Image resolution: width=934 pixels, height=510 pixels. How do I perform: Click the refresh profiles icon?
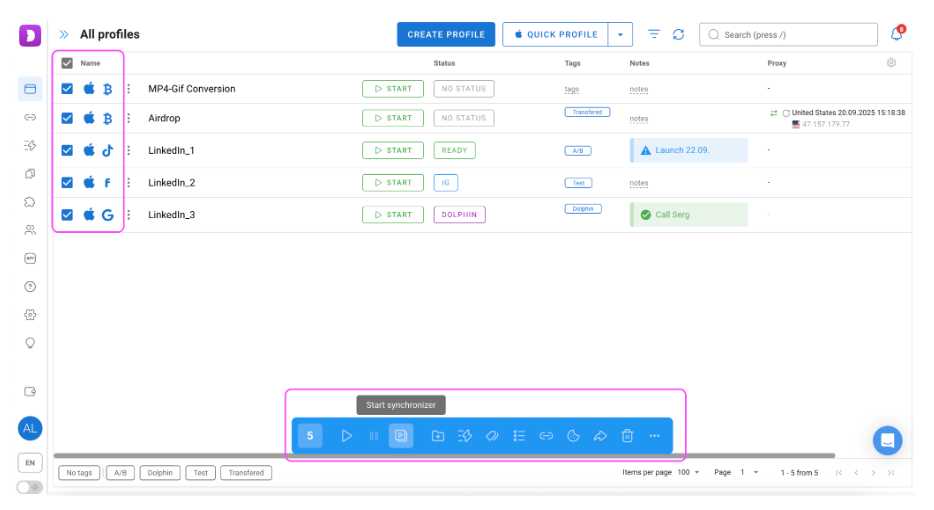[678, 35]
